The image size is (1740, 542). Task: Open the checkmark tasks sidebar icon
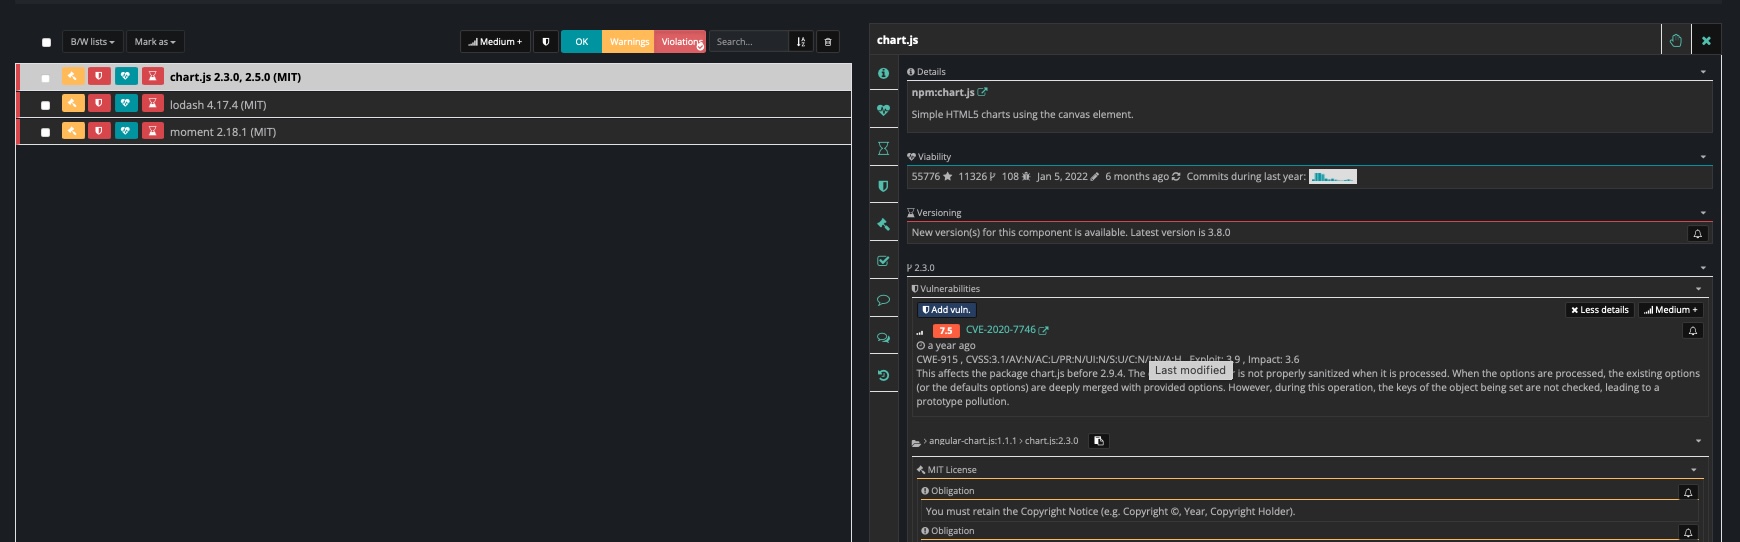point(883,261)
